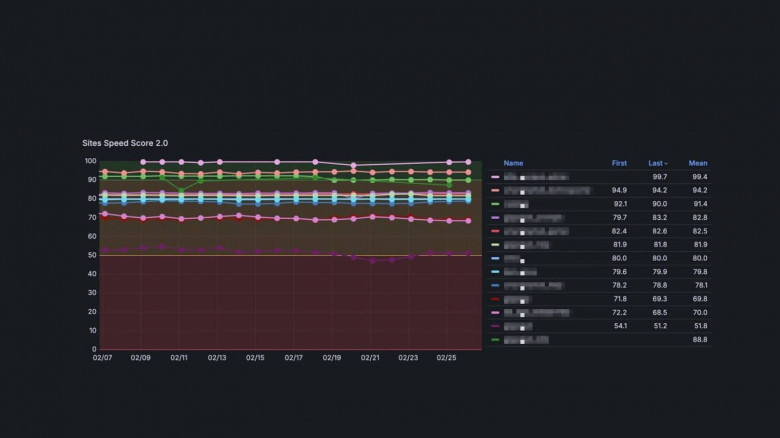Toggle the legend series name showing Mean 80.0
The width and height of the screenshot is (780, 438).
[x=515, y=258]
